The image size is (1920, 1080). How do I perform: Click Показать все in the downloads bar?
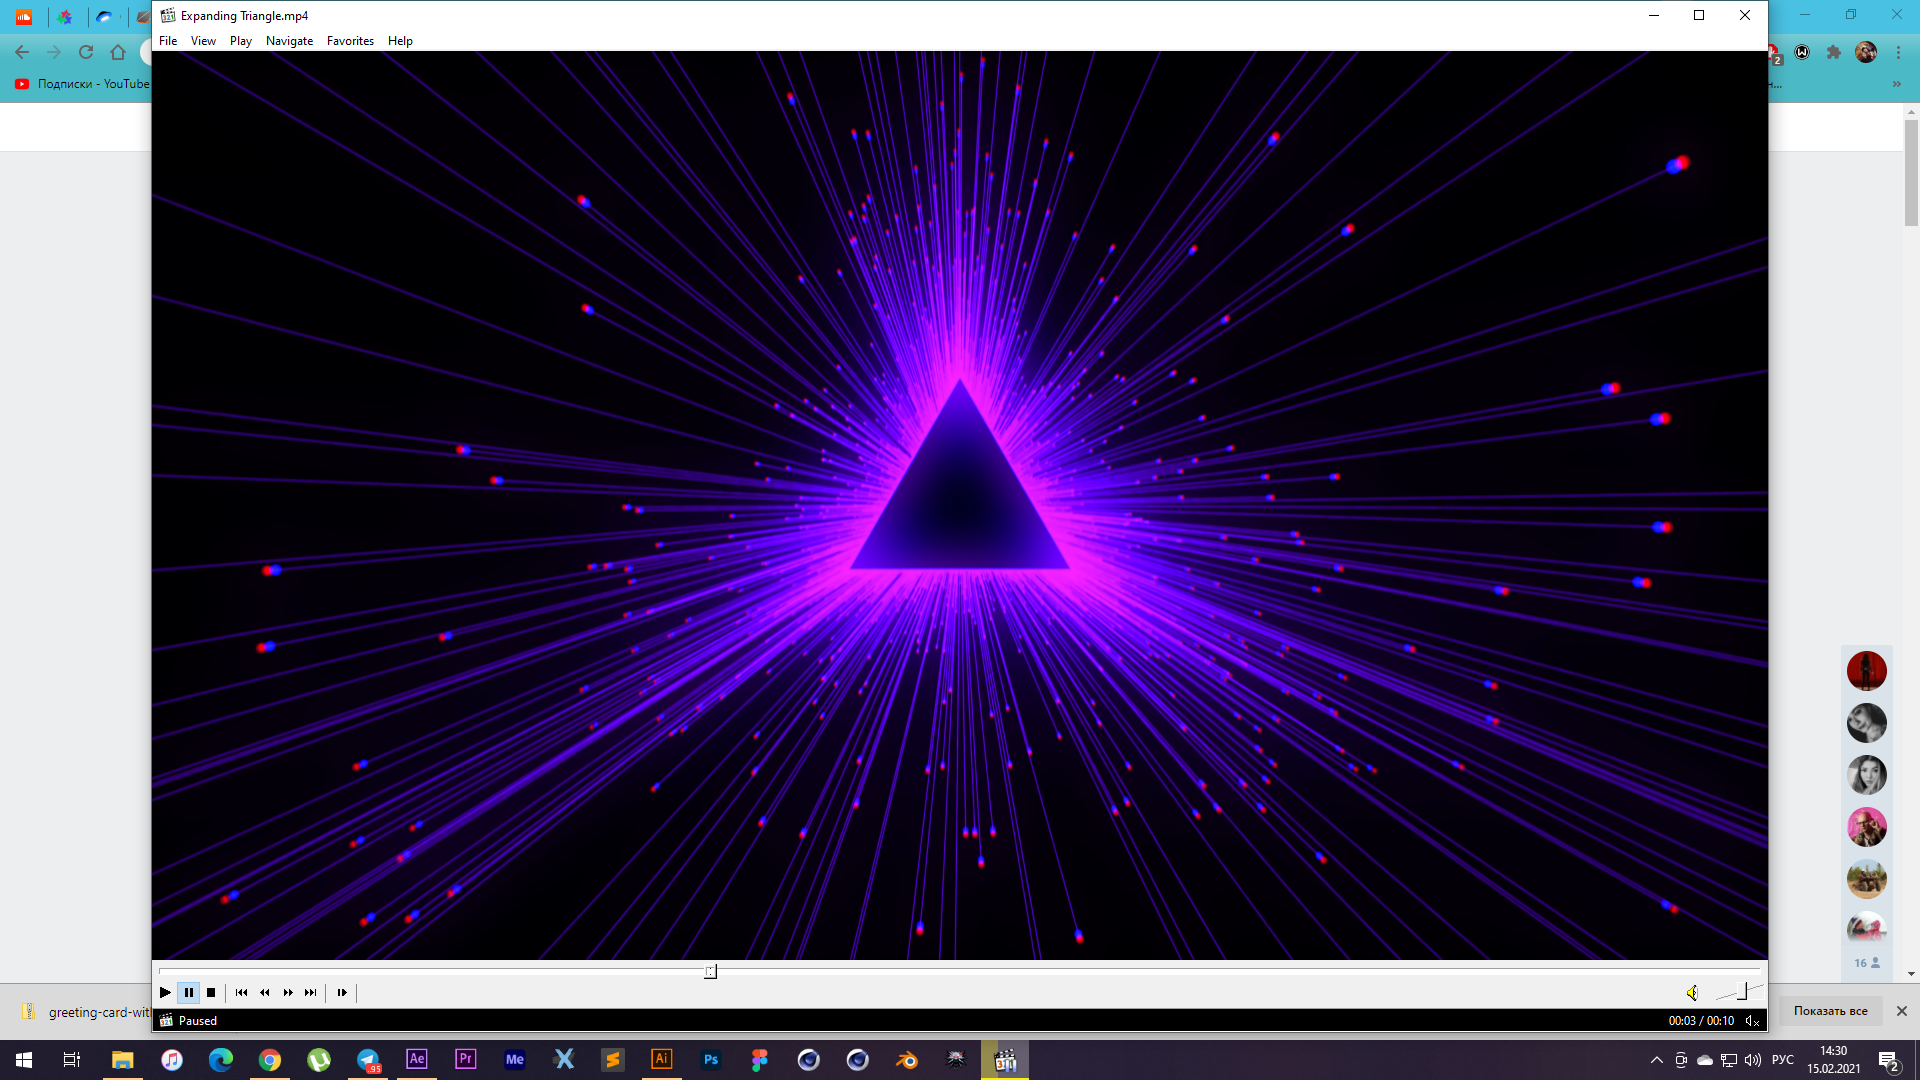coord(1830,1011)
